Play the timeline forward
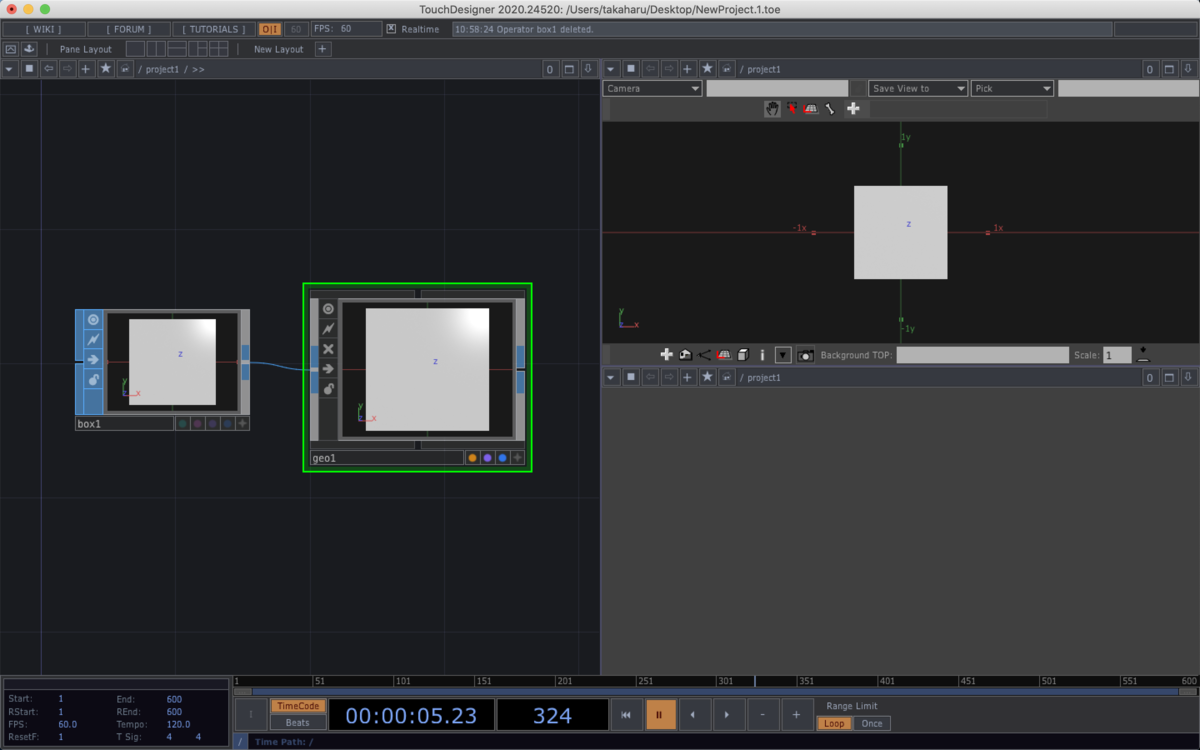Viewport: 1200px width, 750px height. pyautogui.click(x=728, y=715)
